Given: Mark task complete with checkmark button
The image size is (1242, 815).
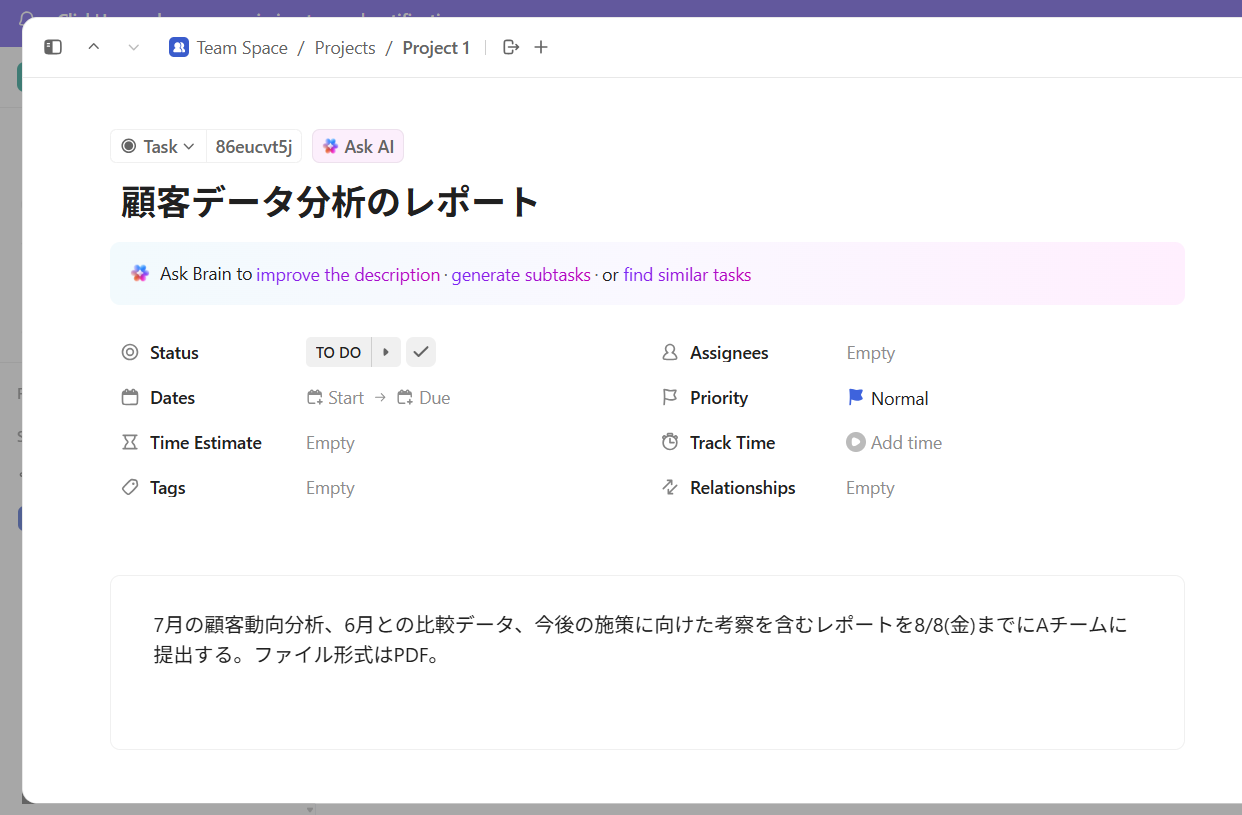Looking at the screenshot, I should [421, 352].
